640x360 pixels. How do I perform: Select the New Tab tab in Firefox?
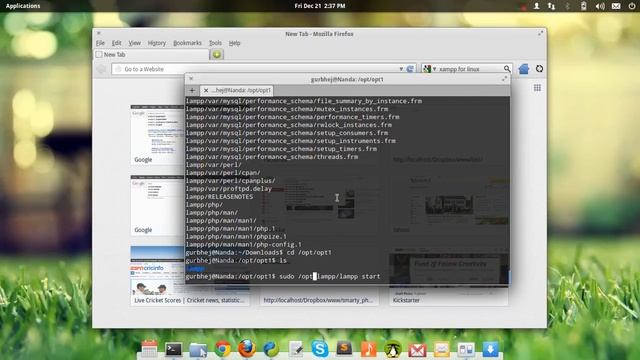tap(151, 54)
